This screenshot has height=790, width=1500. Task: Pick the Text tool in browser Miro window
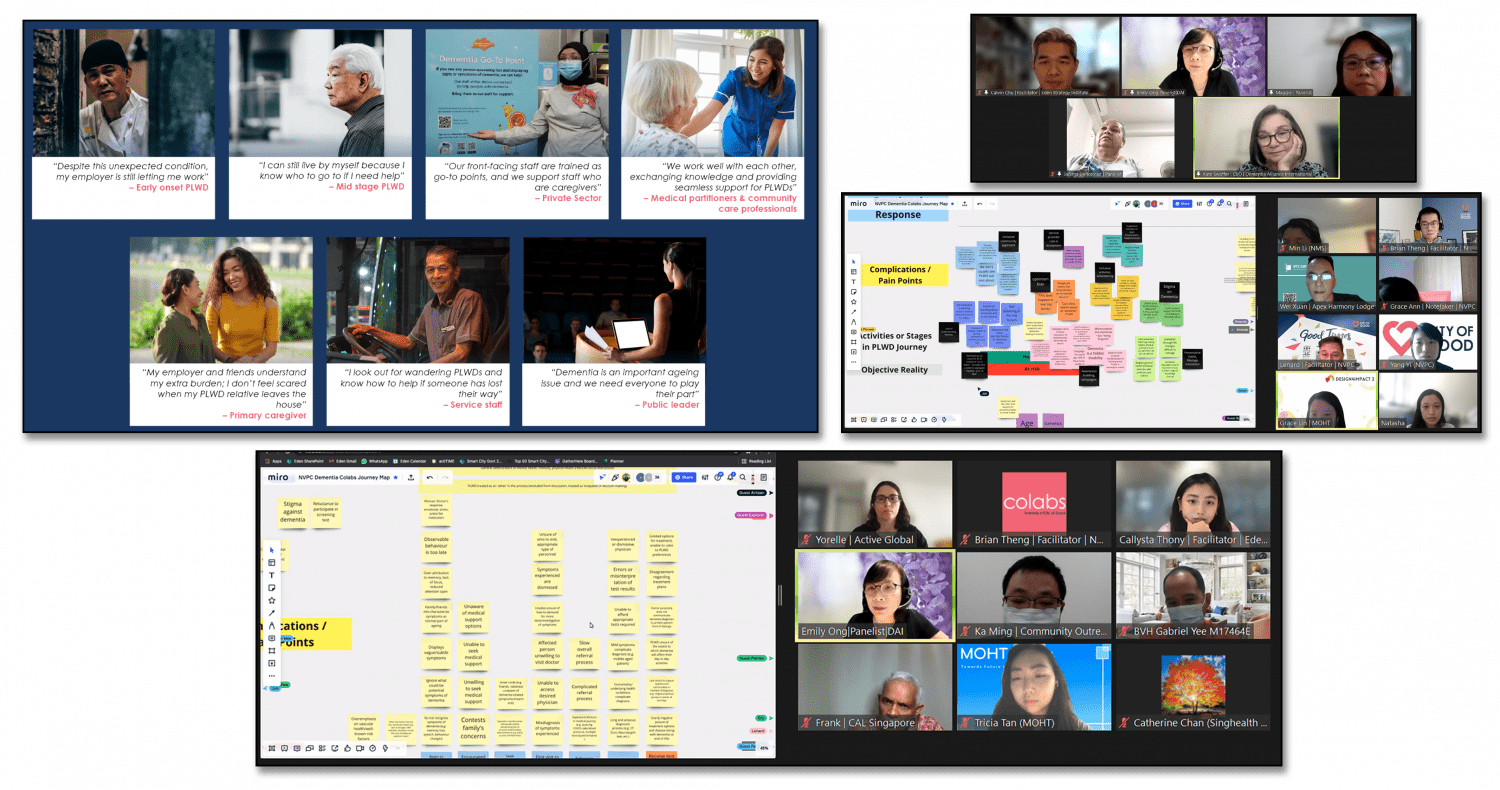pyautogui.click(x=272, y=575)
